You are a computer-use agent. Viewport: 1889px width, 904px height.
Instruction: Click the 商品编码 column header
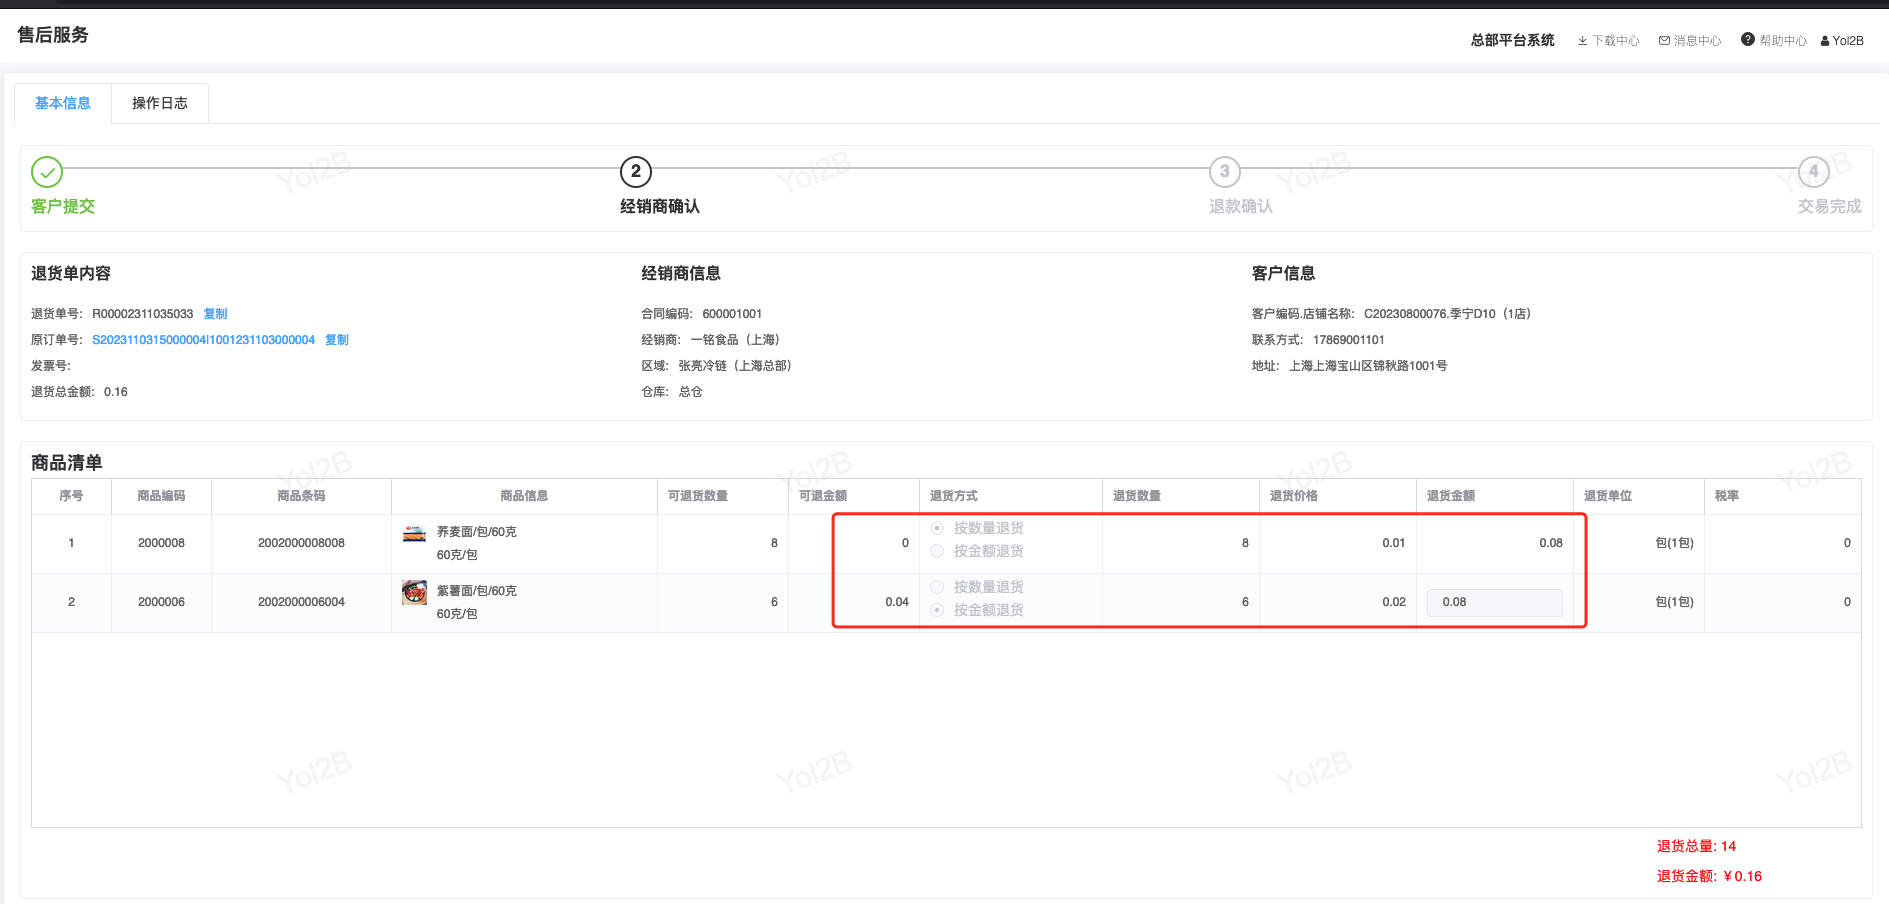161,496
